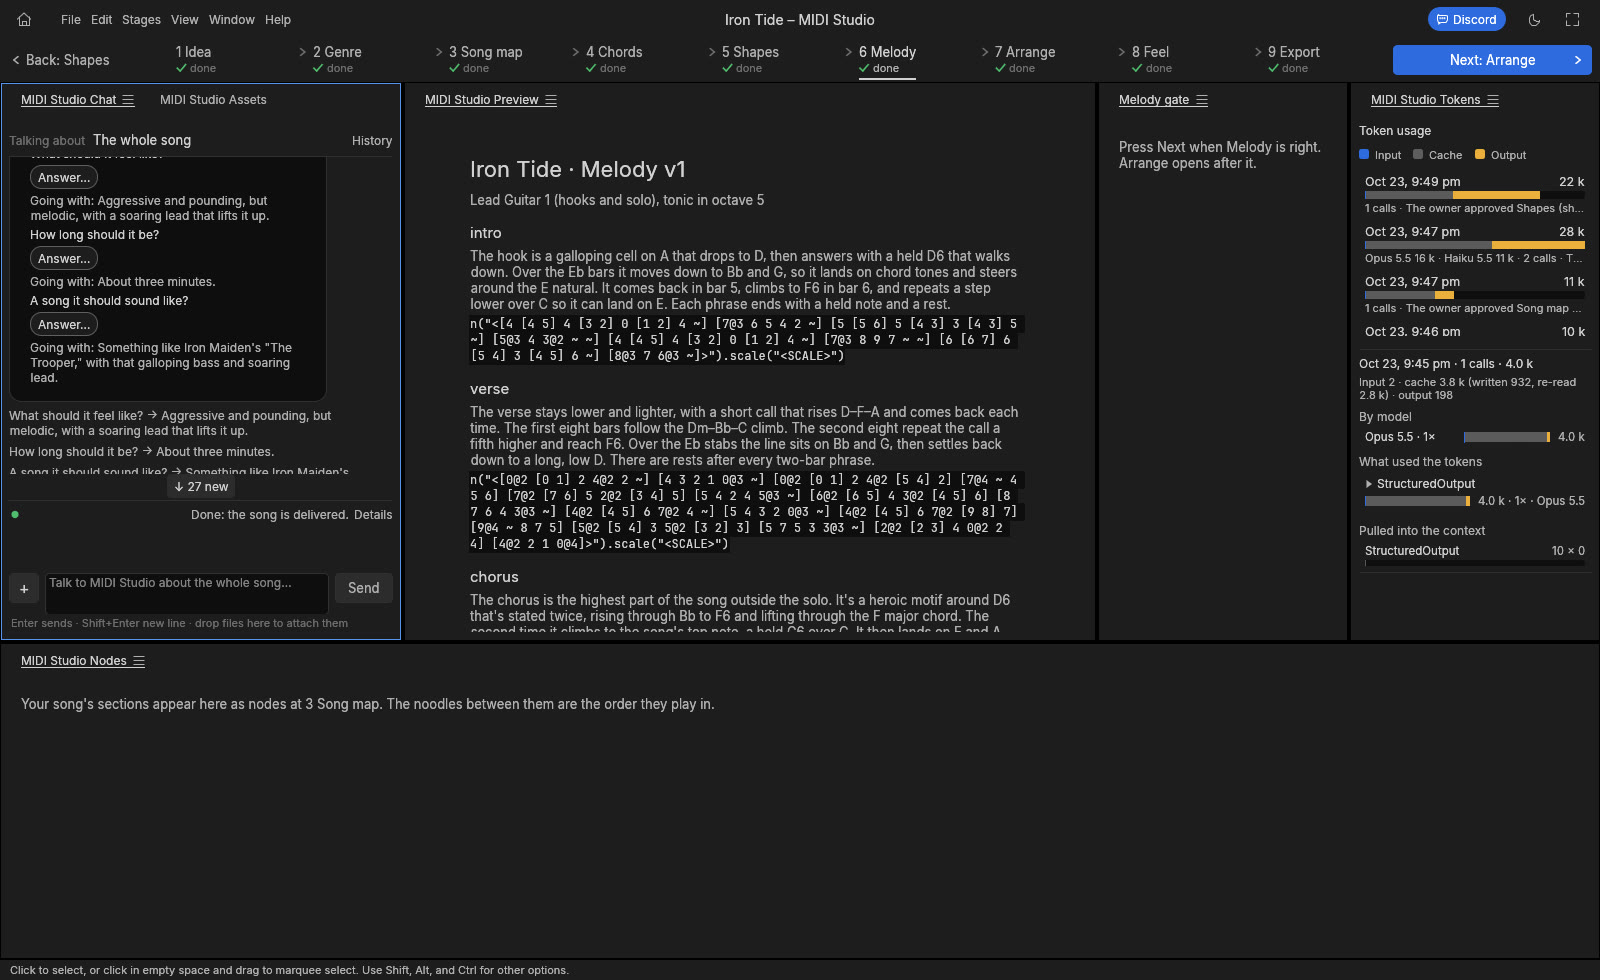Open MIDI Studio Preview panel menu icon
This screenshot has height=980, width=1600.
(551, 100)
